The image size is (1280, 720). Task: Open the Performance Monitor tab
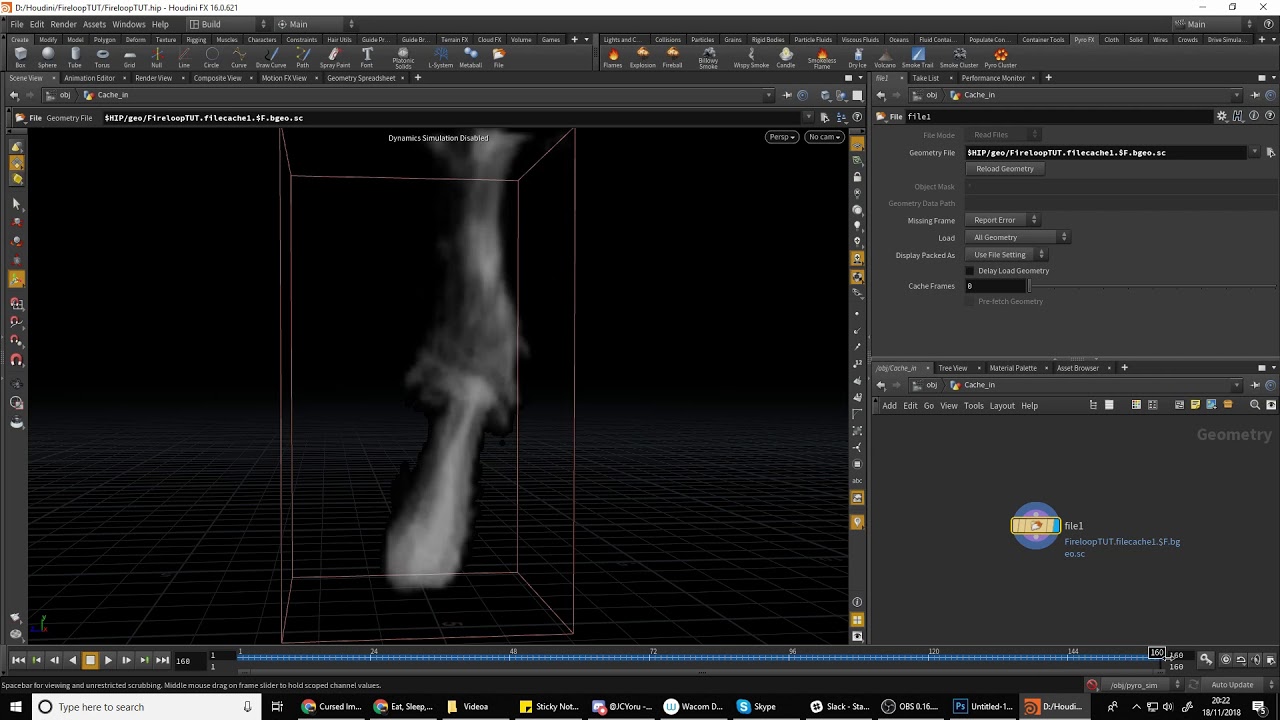point(993,78)
